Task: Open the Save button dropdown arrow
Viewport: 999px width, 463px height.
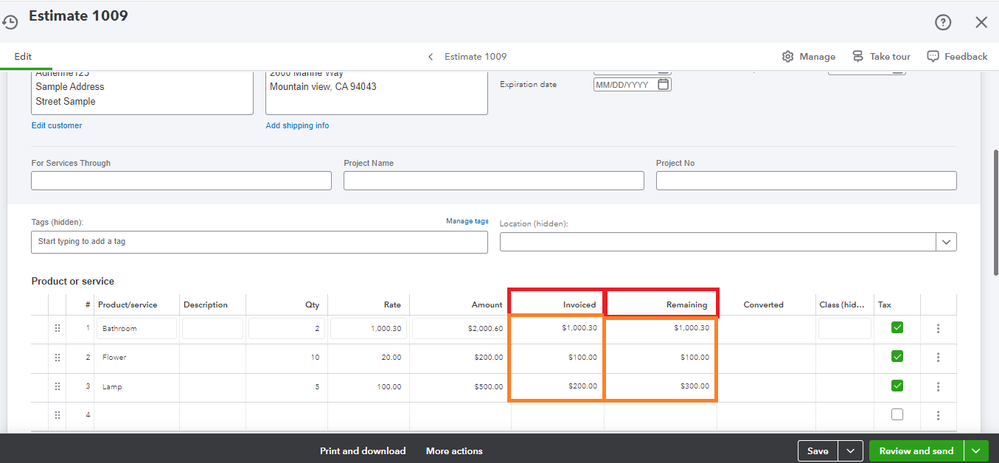Action: pyautogui.click(x=850, y=451)
